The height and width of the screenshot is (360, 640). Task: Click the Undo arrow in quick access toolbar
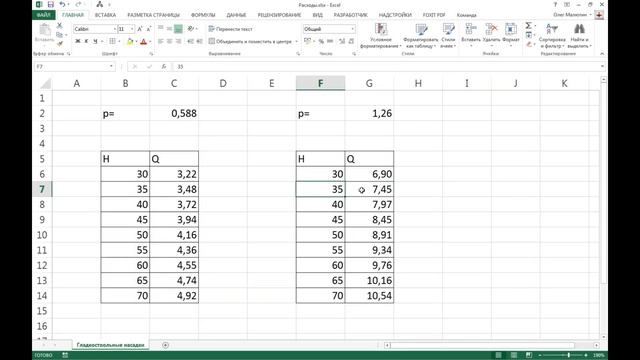(62, 4)
